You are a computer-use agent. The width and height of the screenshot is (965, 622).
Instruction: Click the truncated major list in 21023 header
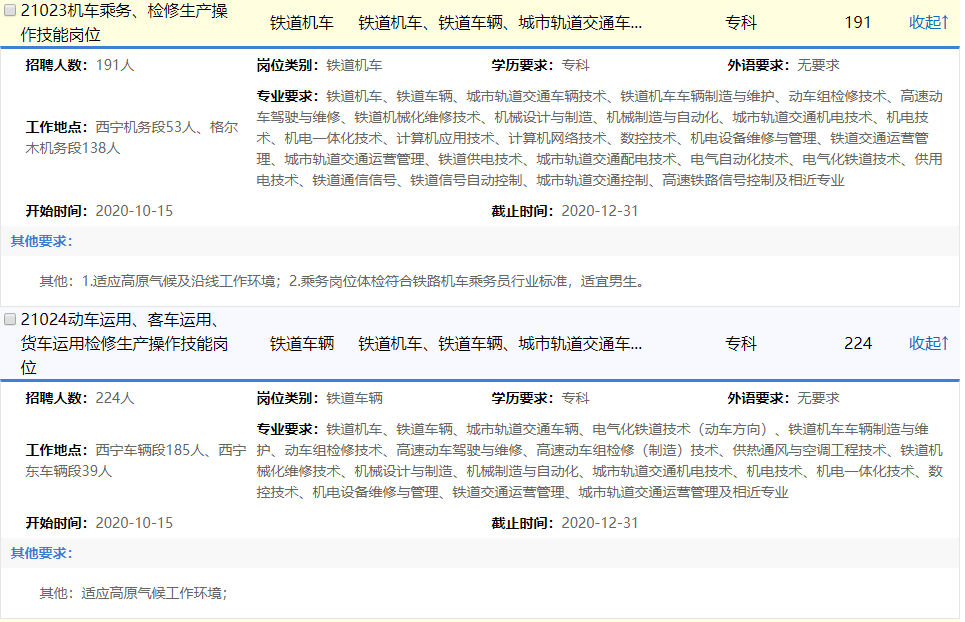click(500, 22)
